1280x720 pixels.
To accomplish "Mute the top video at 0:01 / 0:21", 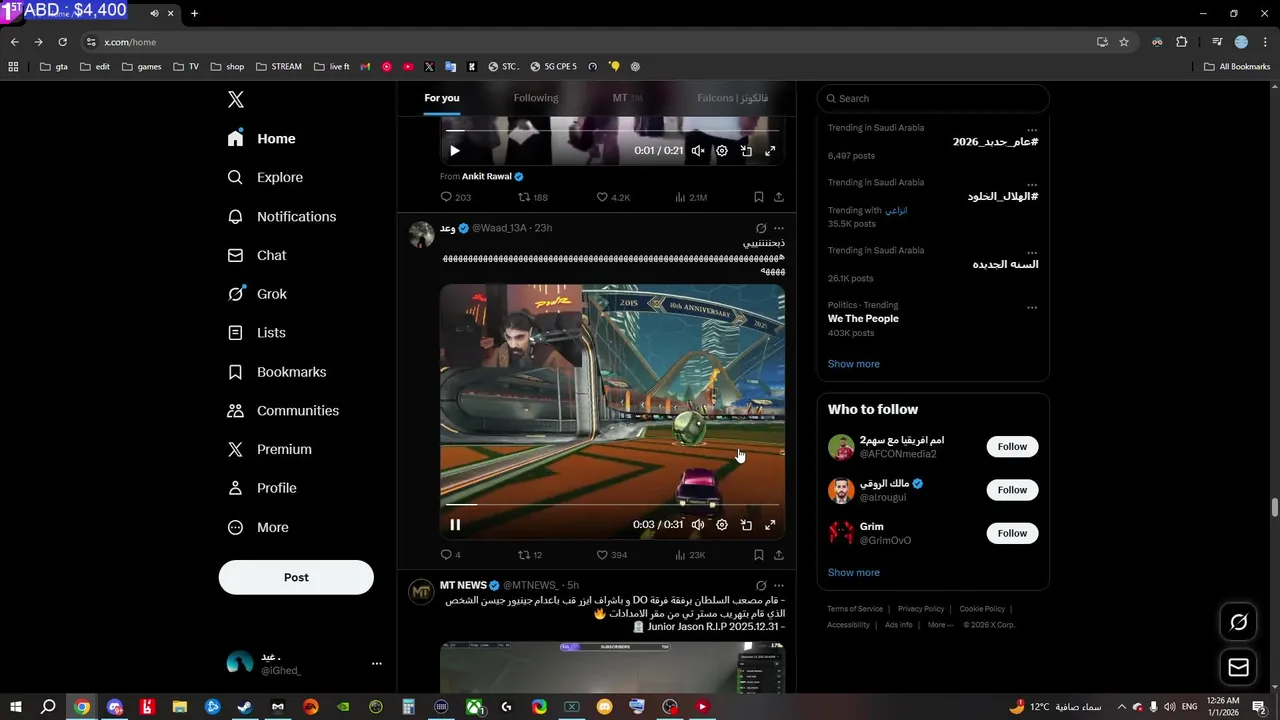I will pyautogui.click(x=698, y=151).
